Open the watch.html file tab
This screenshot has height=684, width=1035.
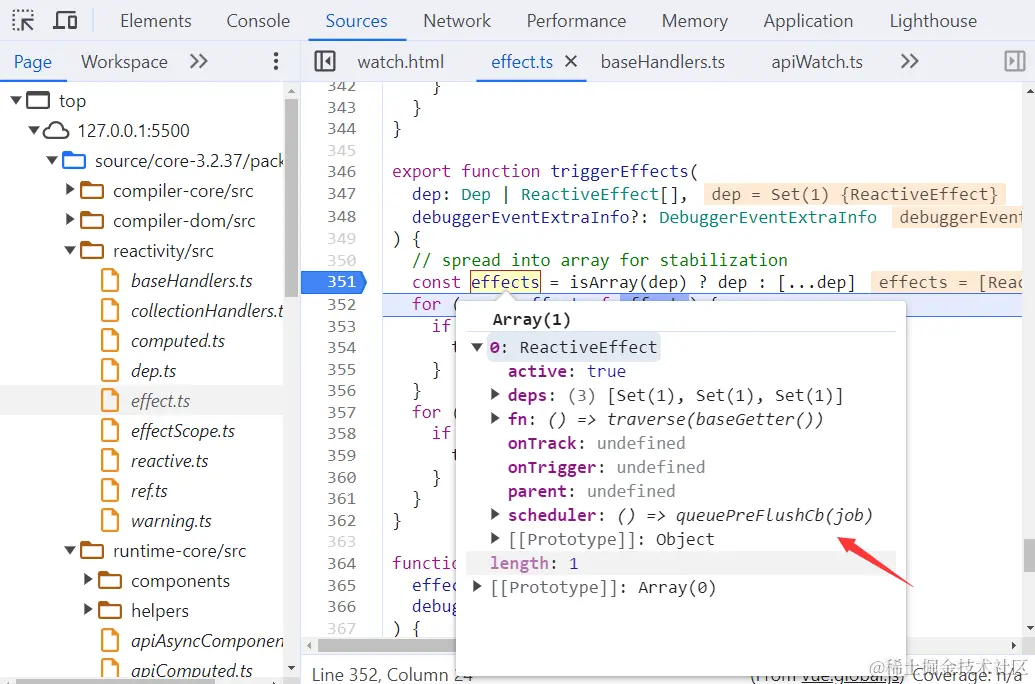[x=401, y=62]
